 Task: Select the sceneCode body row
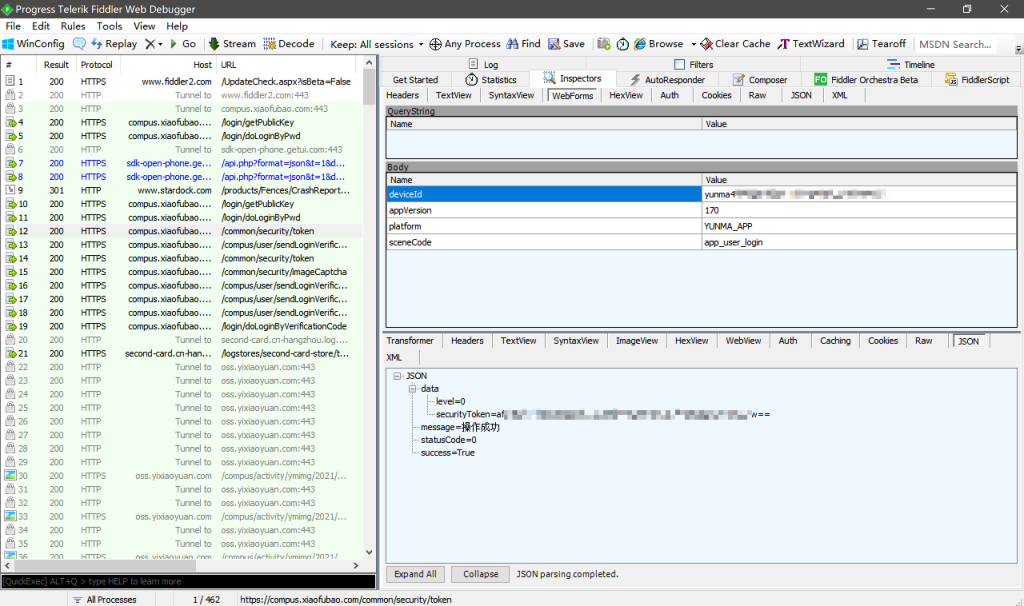click(x=701, y=242)
